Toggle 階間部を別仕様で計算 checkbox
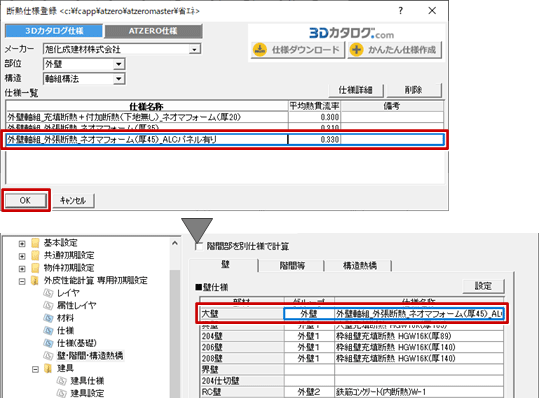539x398 pixels. click(x=199, y=246)
